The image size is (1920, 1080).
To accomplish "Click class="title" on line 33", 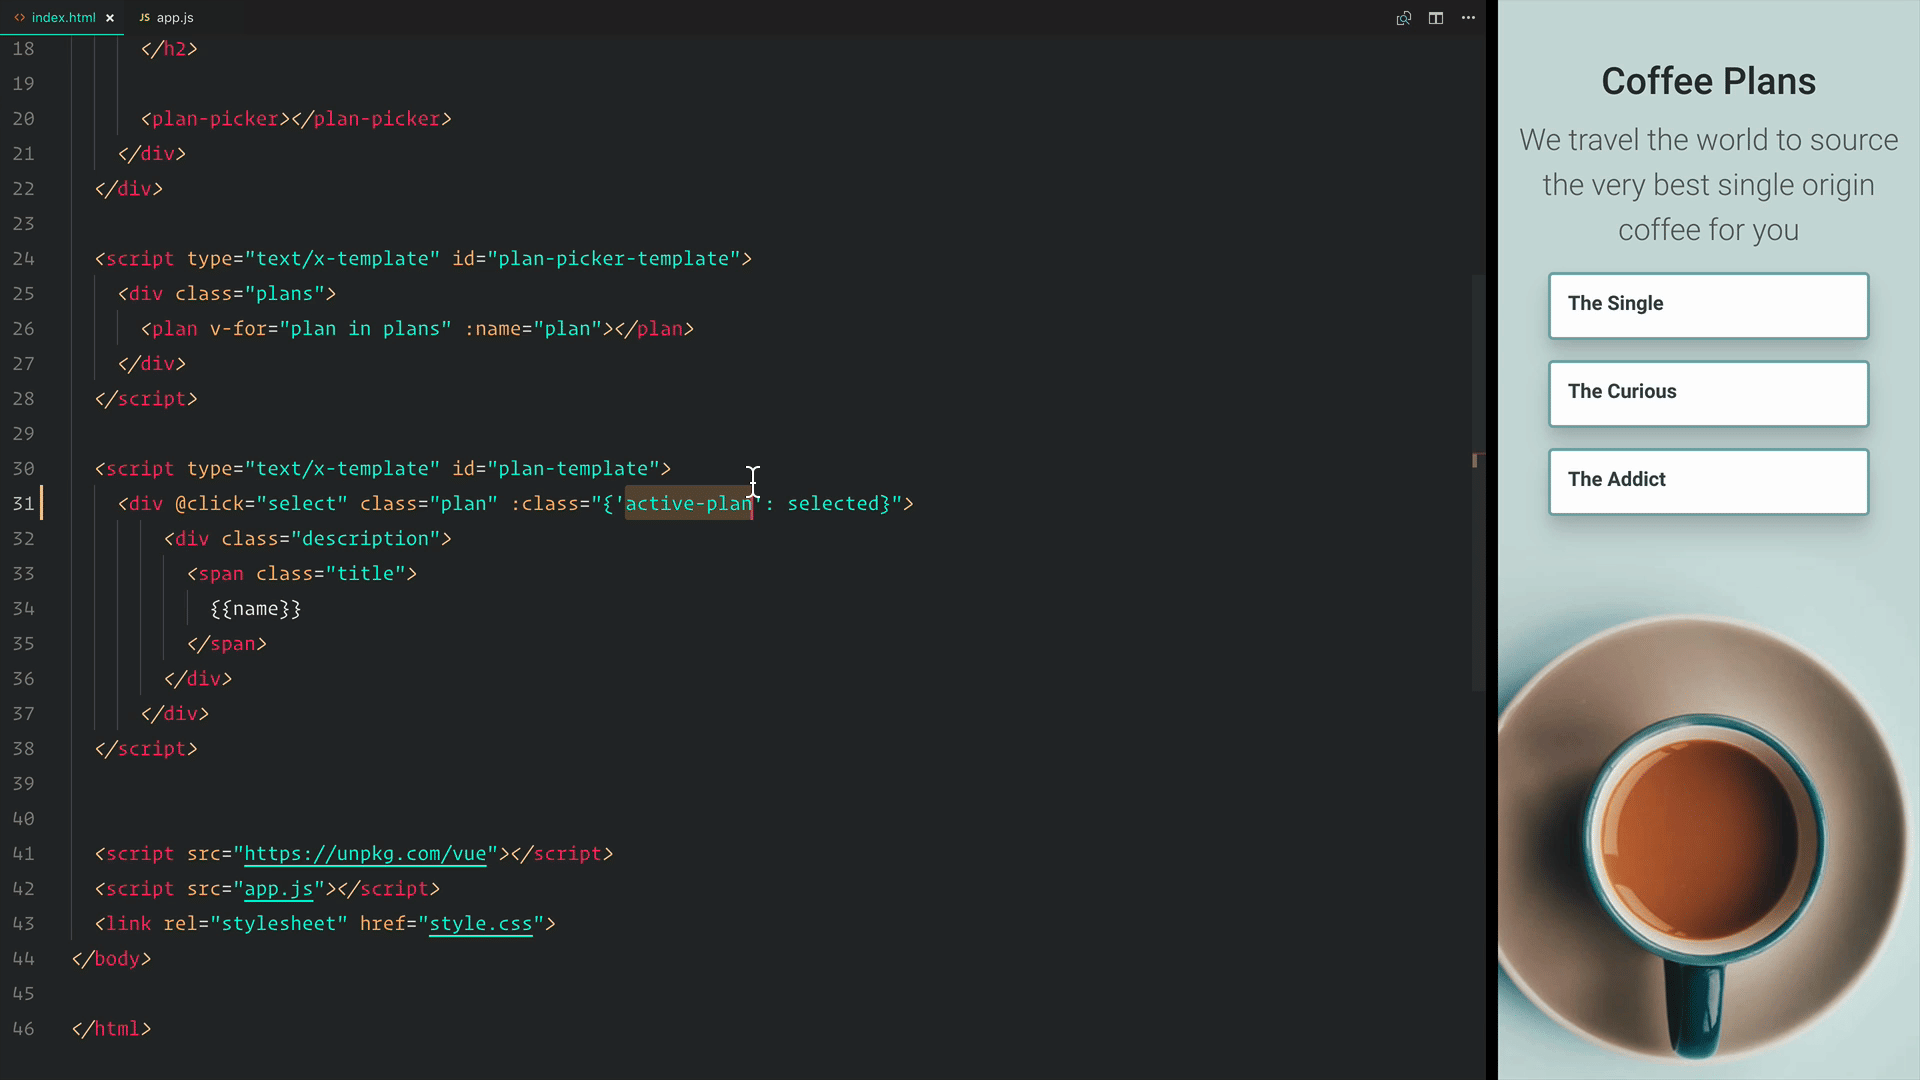I will (x=331, y=574).
